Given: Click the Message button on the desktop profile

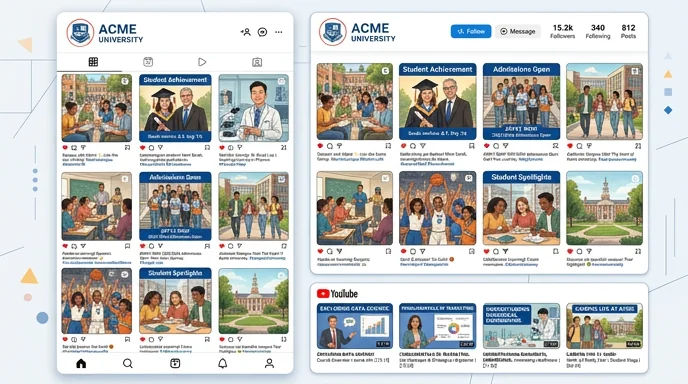Looking at the screenshot, I should pyautogui.click(x=518, y=31).
